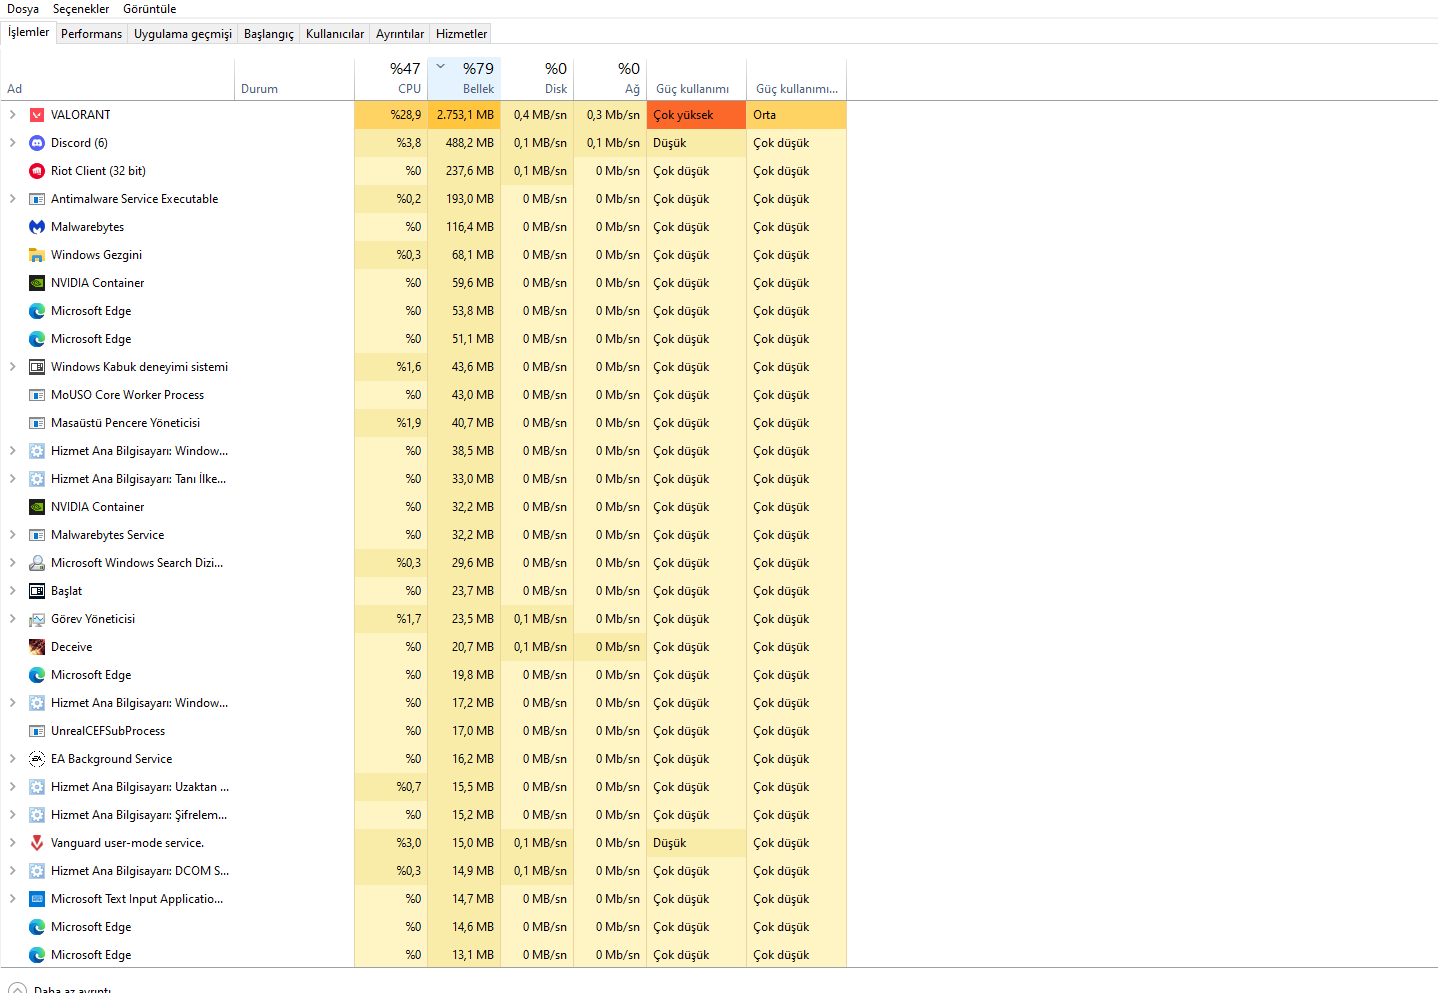Expand the Discord (6) process group
This screenshot has height=993, width=1438.
coord(12,143)
